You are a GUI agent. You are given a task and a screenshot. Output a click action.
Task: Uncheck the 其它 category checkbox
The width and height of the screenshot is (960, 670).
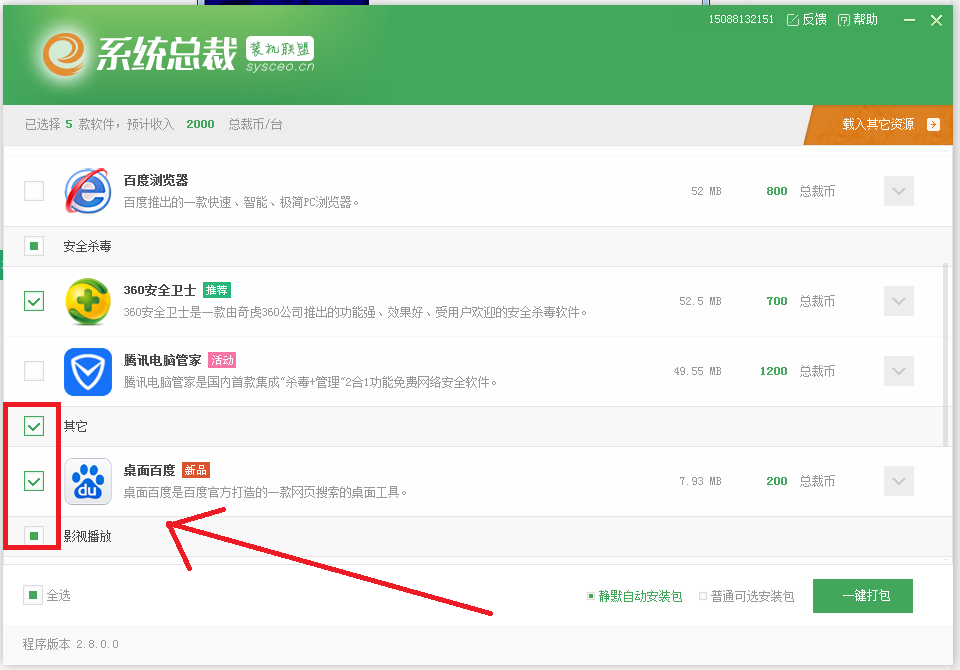click(x=34, y=426)
